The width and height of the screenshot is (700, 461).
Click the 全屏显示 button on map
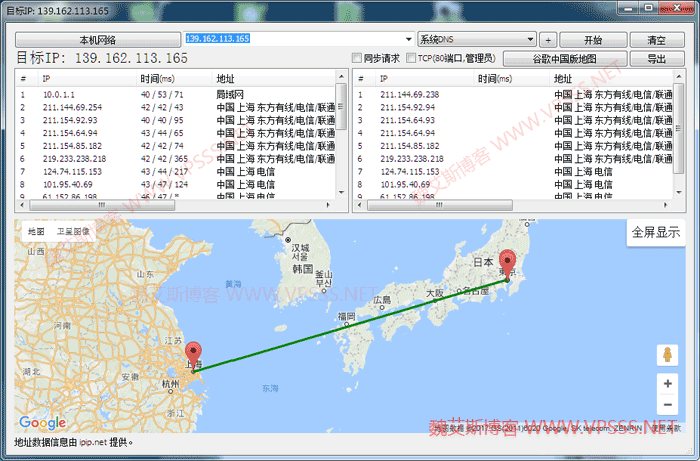point(656,232)
